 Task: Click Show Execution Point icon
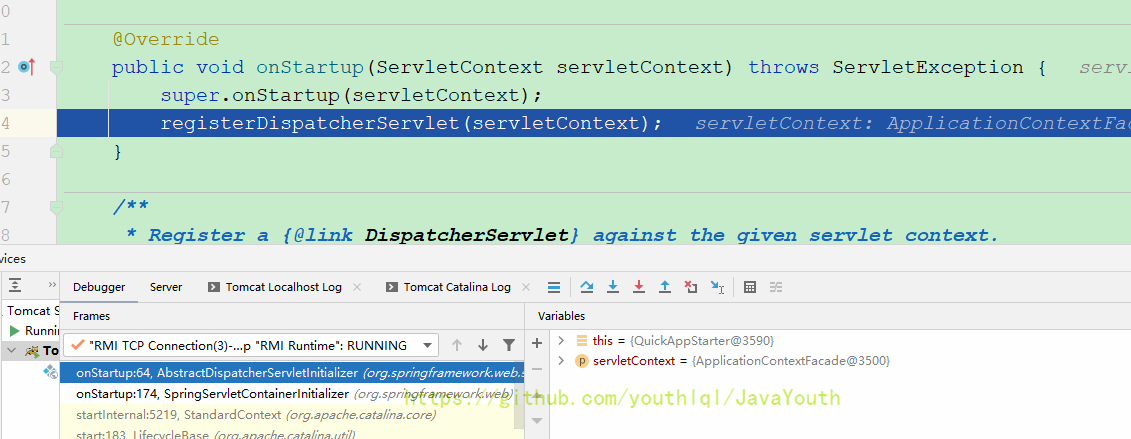click(x=554, y=287)
